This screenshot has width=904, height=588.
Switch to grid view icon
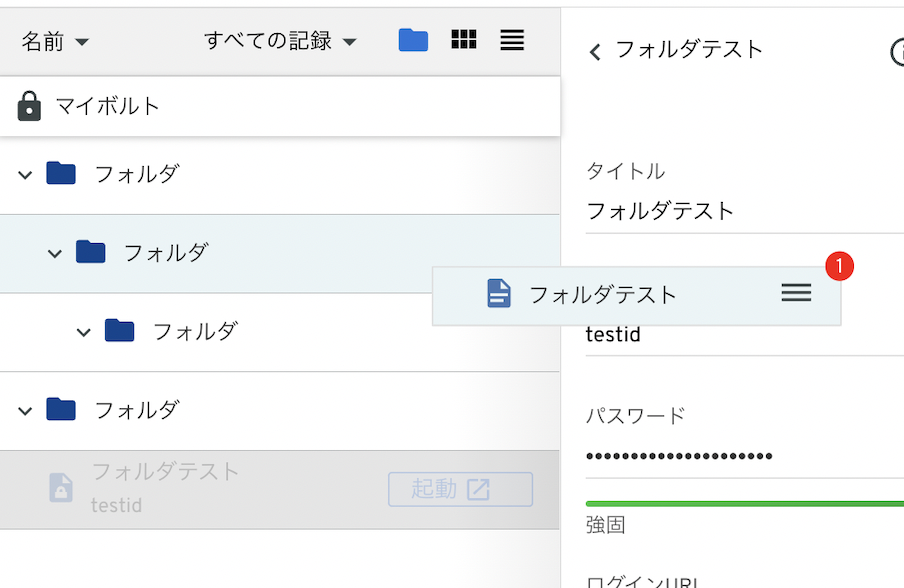point(464,40)
